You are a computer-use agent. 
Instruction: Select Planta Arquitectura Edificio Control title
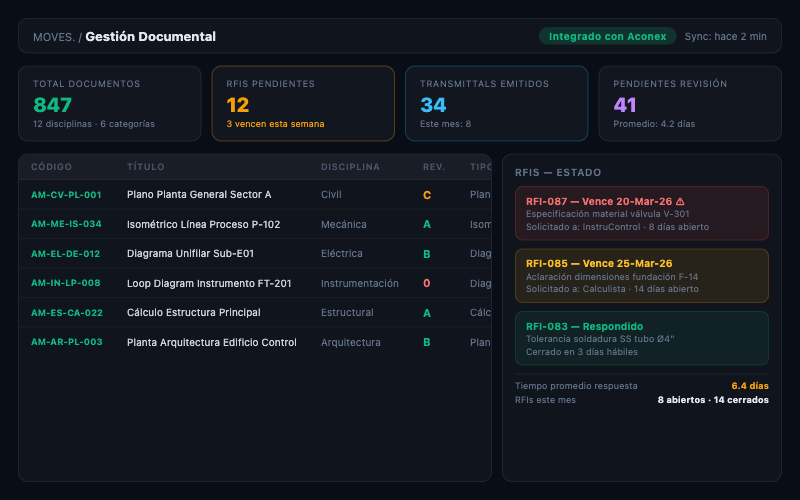(211, 342)
